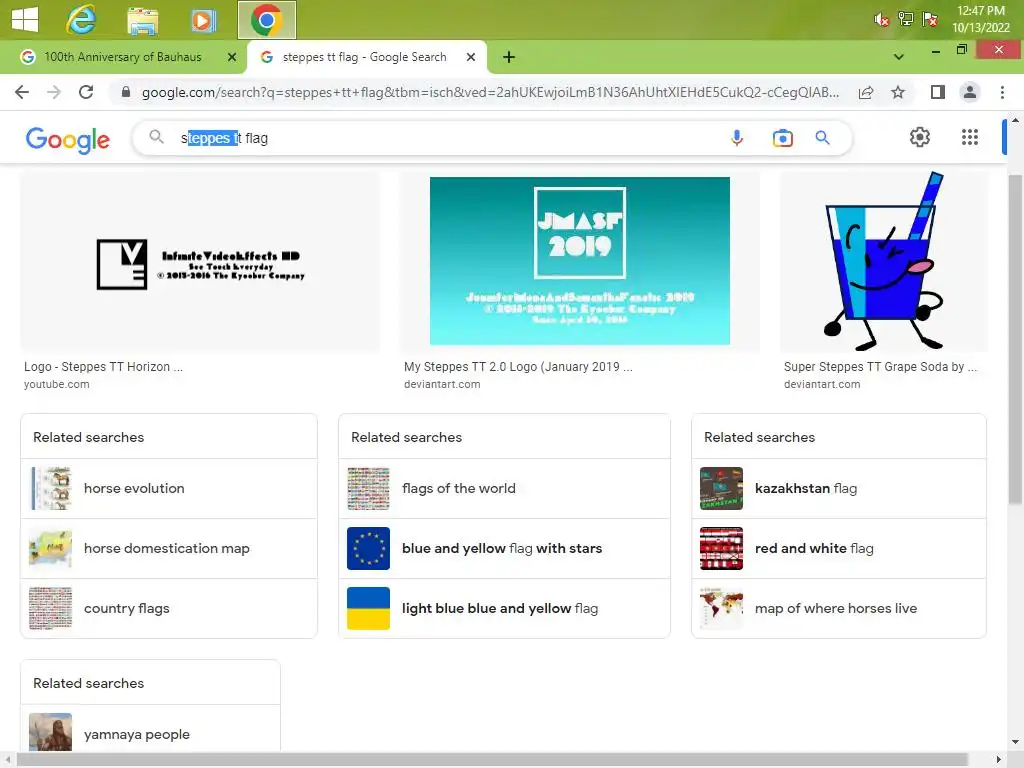Open the Logo - Steppes TT Horizon image
Viewport: 1024px width, 768px height.
200,261
